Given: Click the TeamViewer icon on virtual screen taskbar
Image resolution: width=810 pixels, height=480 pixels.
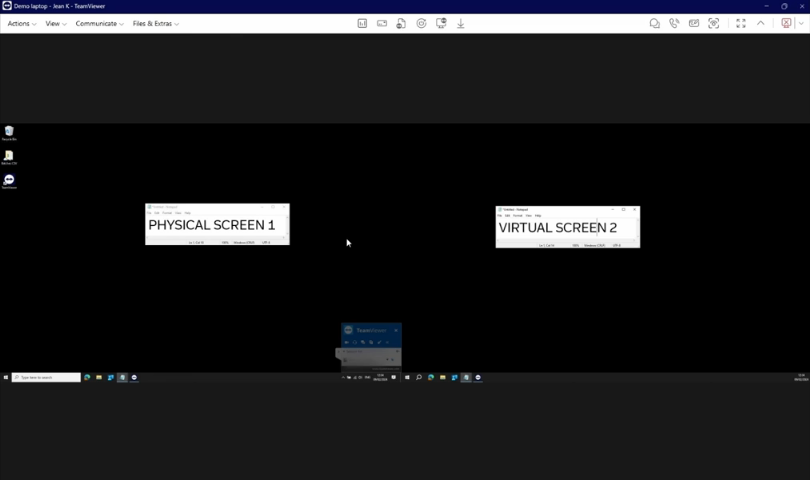Looking at the screenshot, I should coord(478,377).
